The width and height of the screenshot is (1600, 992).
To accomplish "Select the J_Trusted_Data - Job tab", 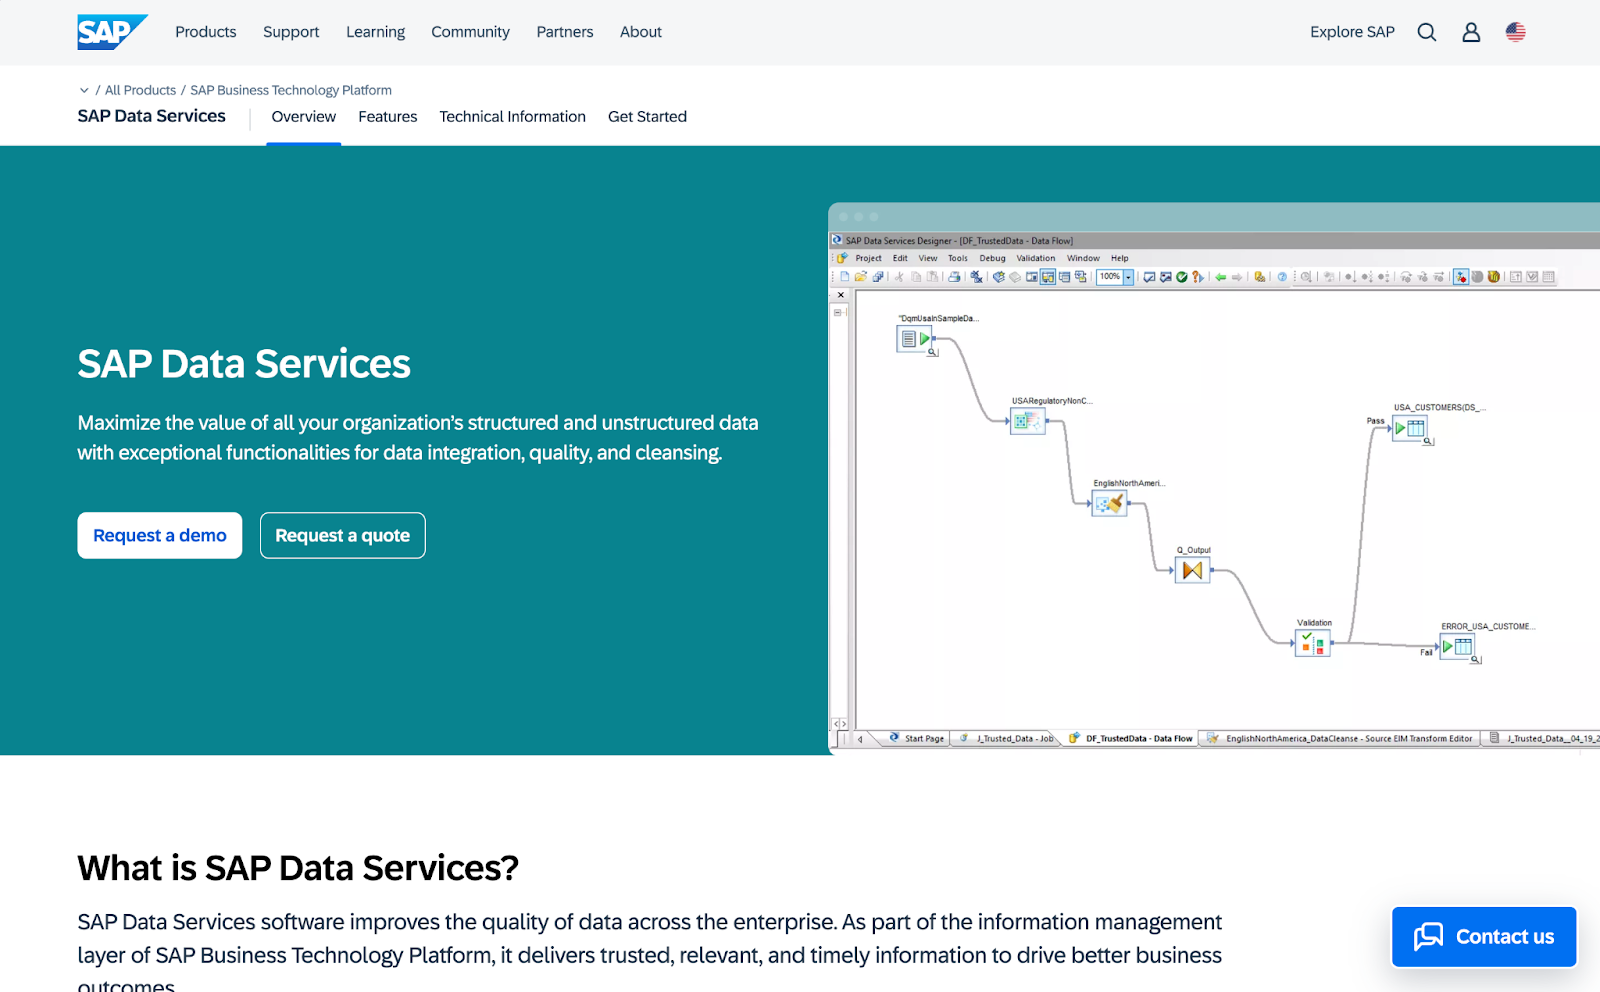I will (1007, 739).
